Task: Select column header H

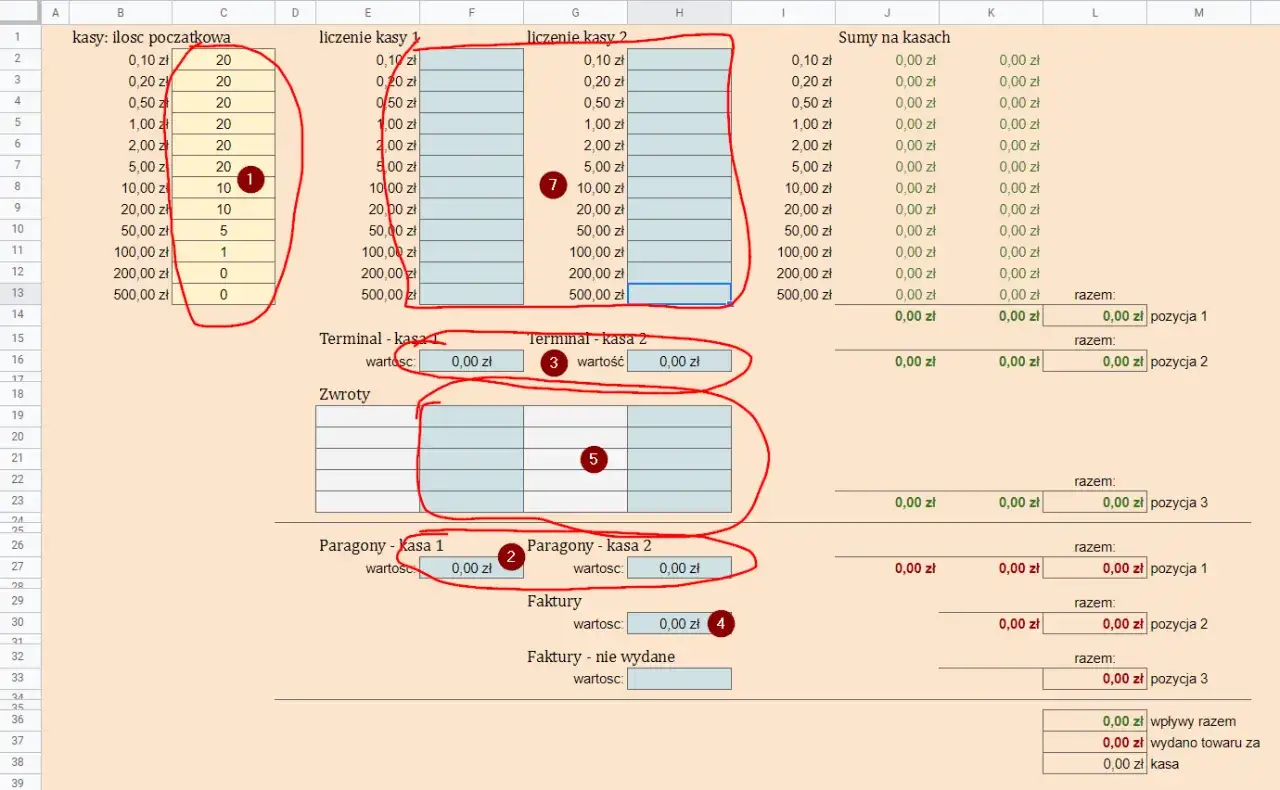Action: (679, 12)
